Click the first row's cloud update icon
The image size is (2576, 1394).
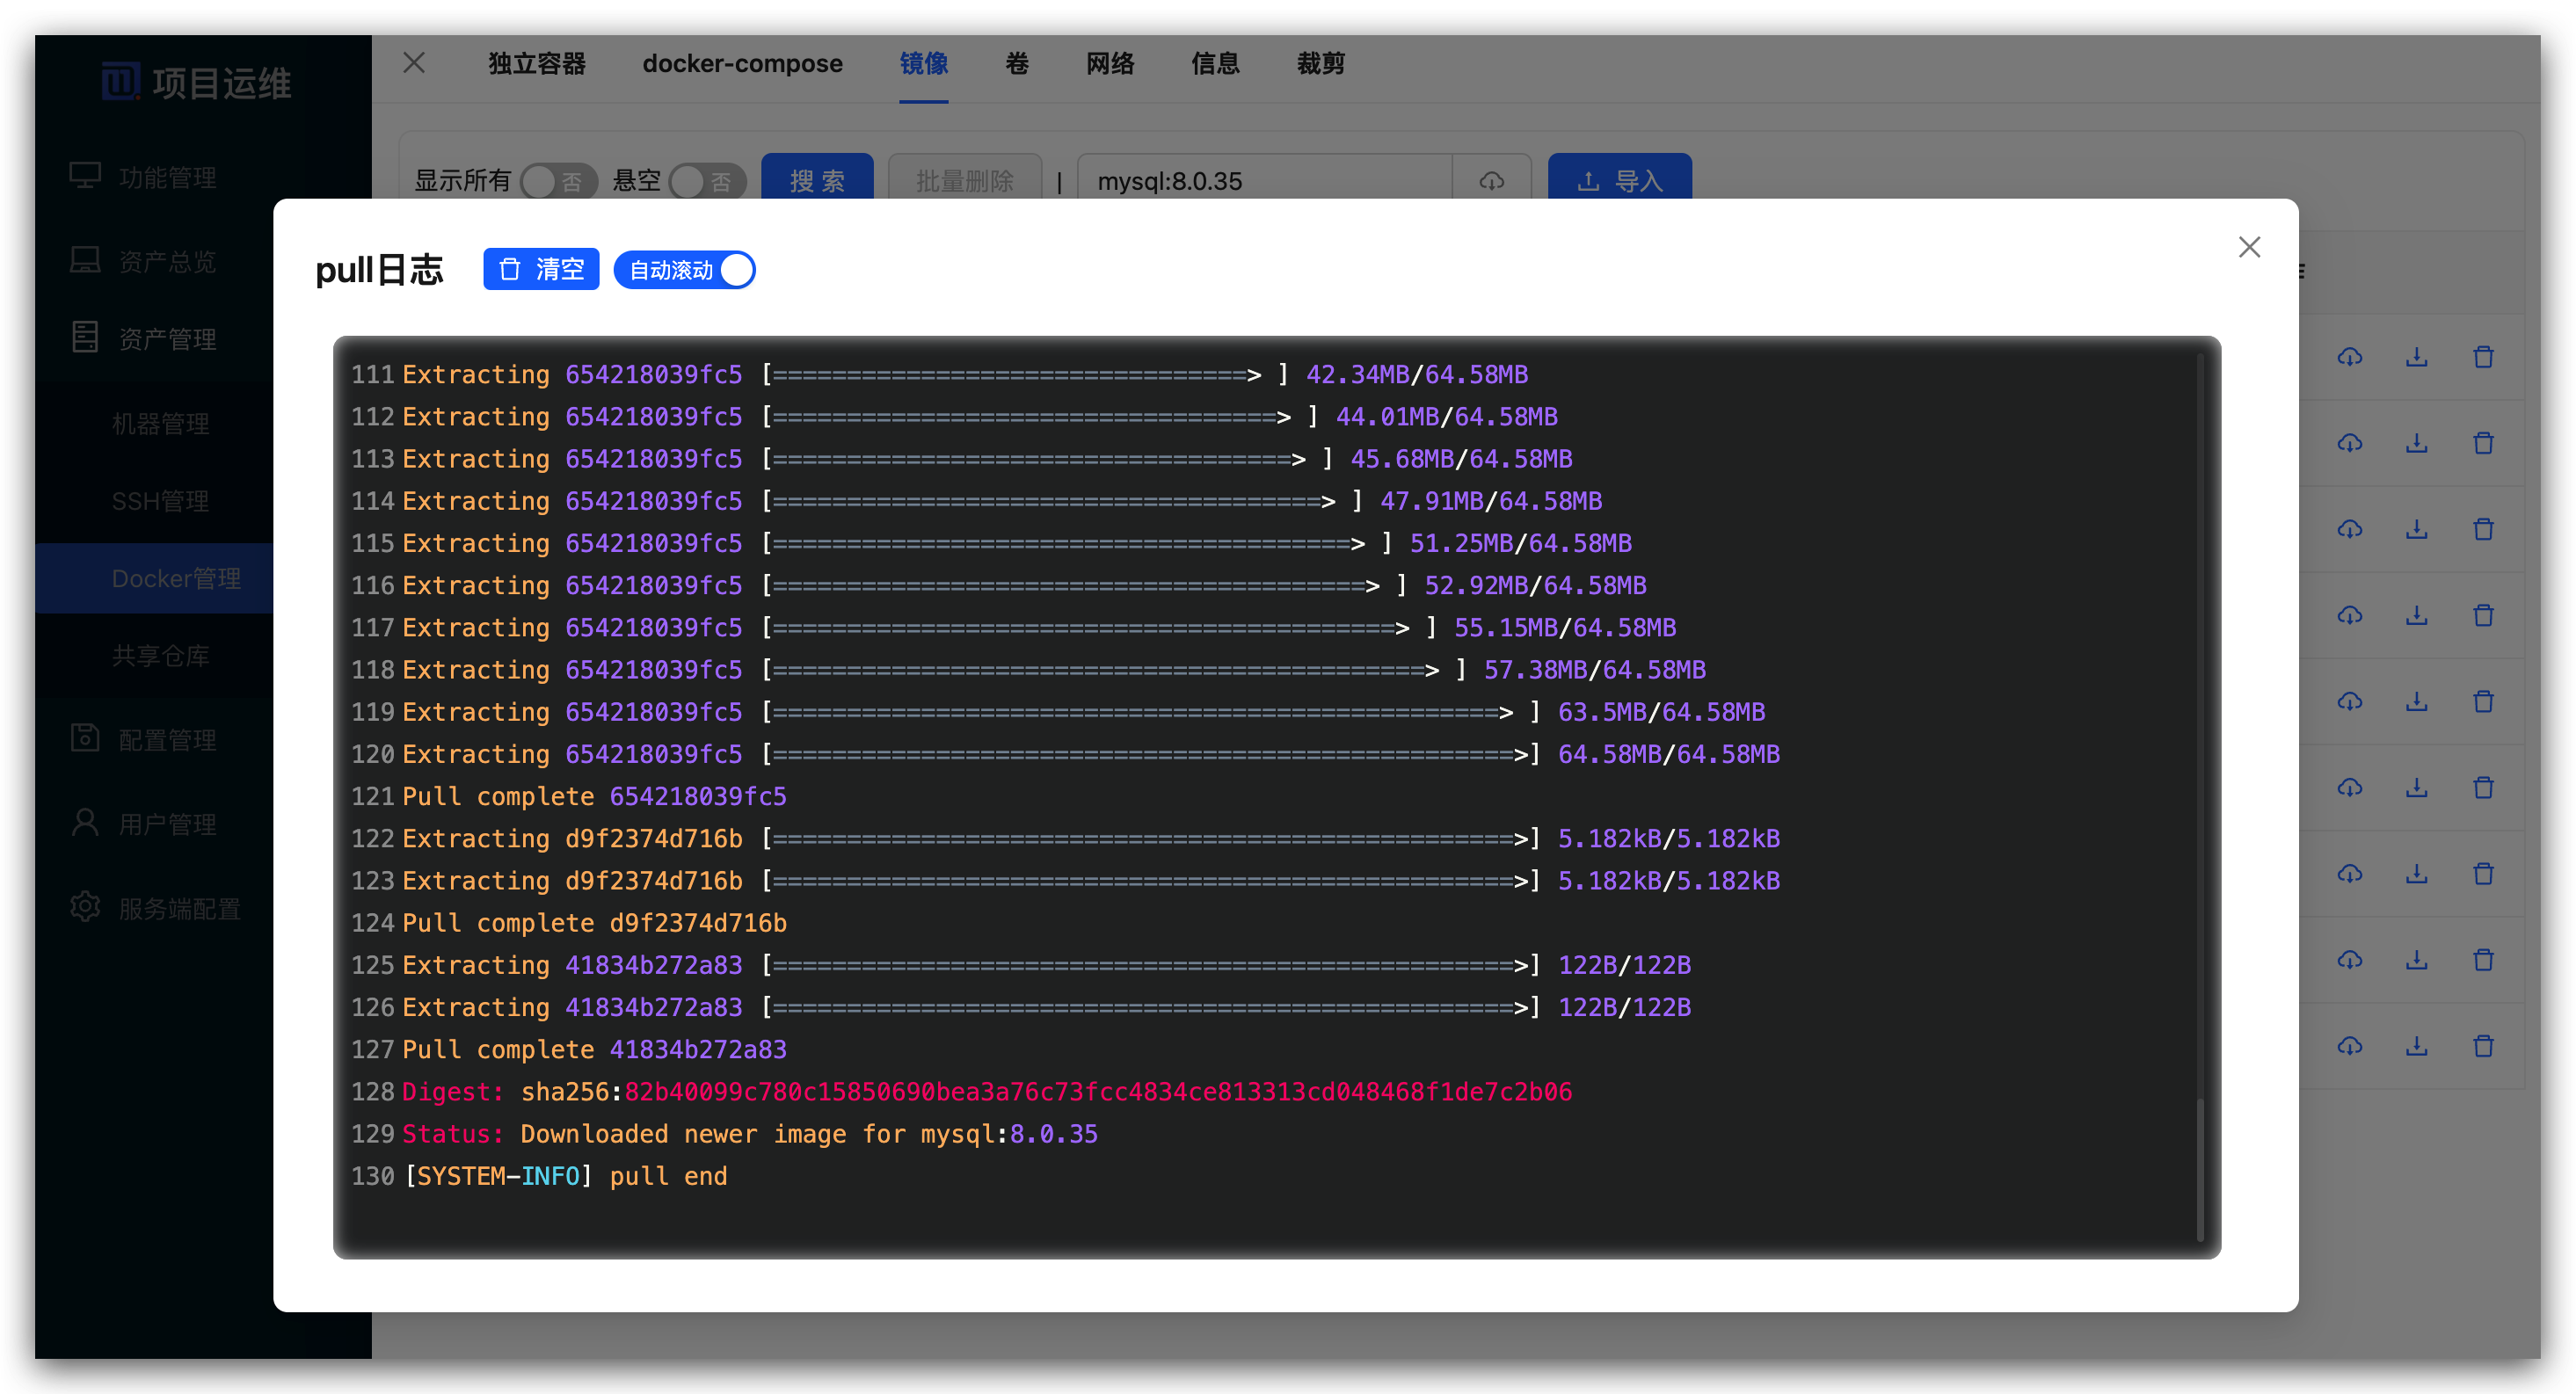click(2349, 357)
